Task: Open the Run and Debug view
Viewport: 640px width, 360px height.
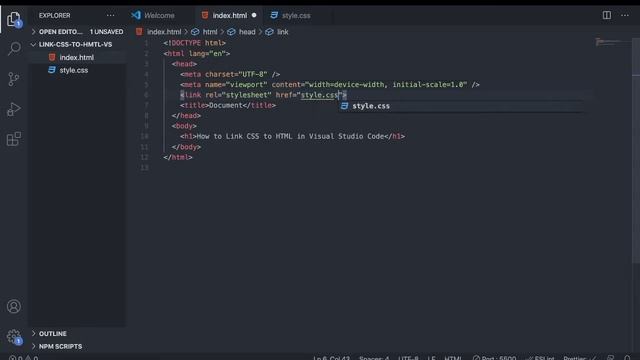Action: coord(14,109)
